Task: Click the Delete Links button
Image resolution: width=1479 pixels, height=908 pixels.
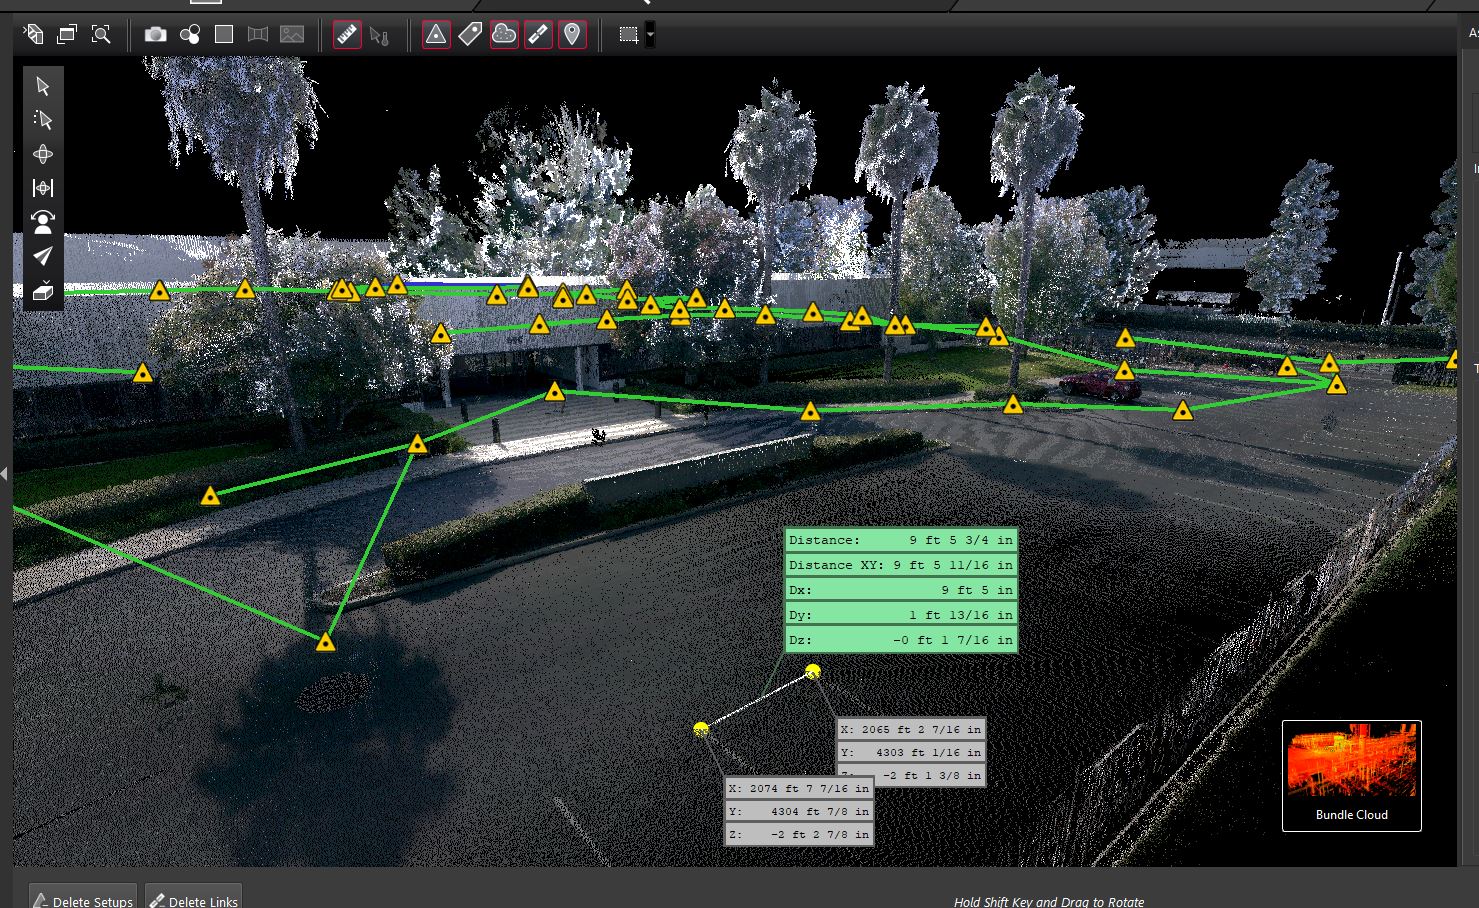Action: [x=194, y=900]
